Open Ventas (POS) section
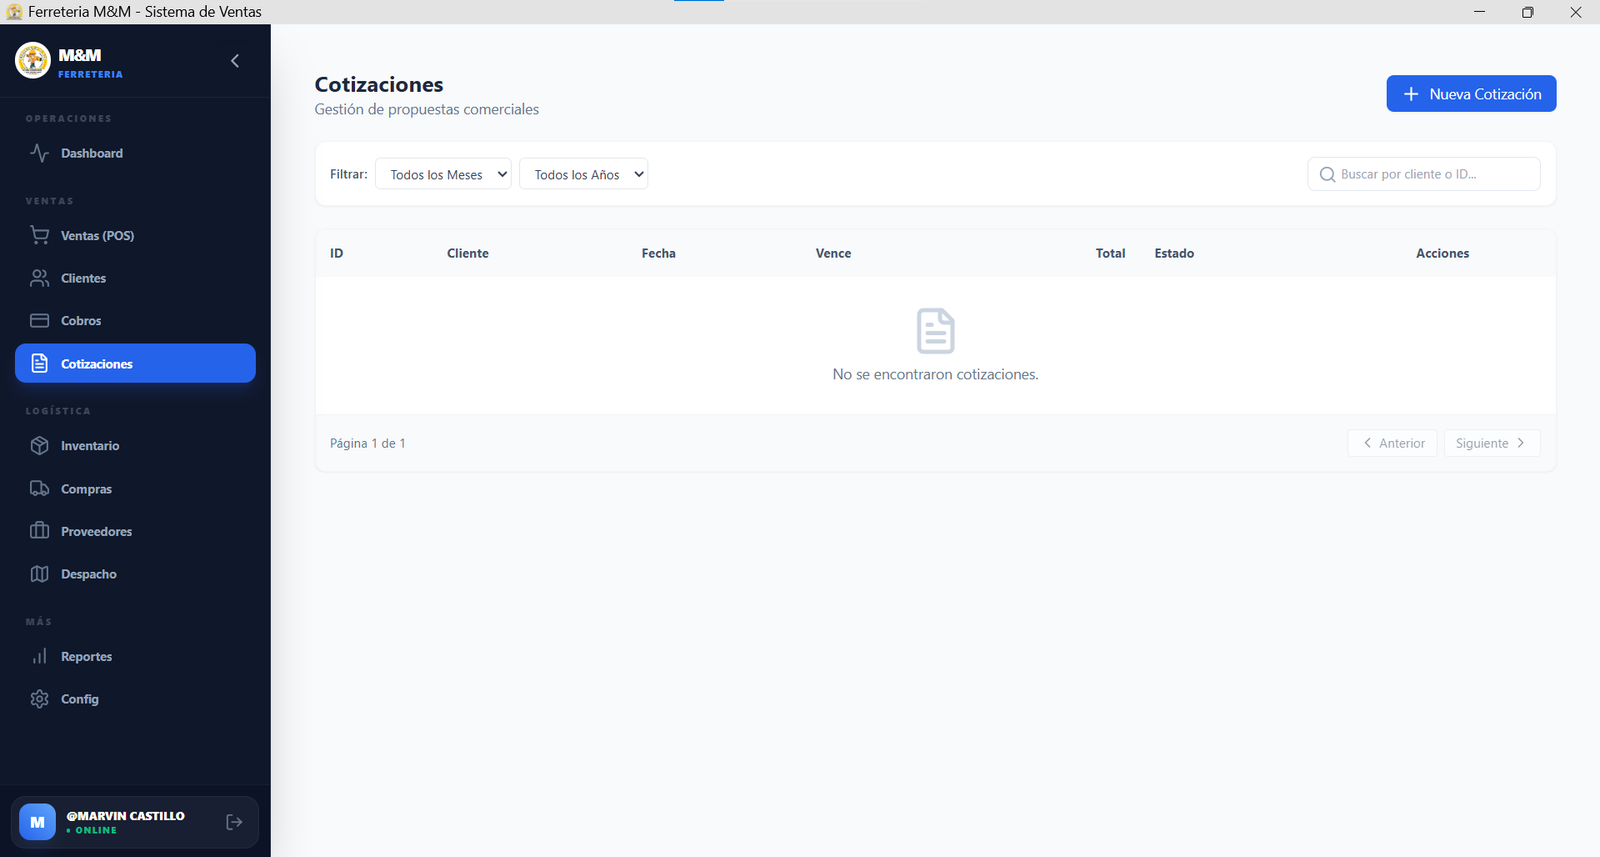Screen dimensions: 1600x857 [x=135, y=235]
